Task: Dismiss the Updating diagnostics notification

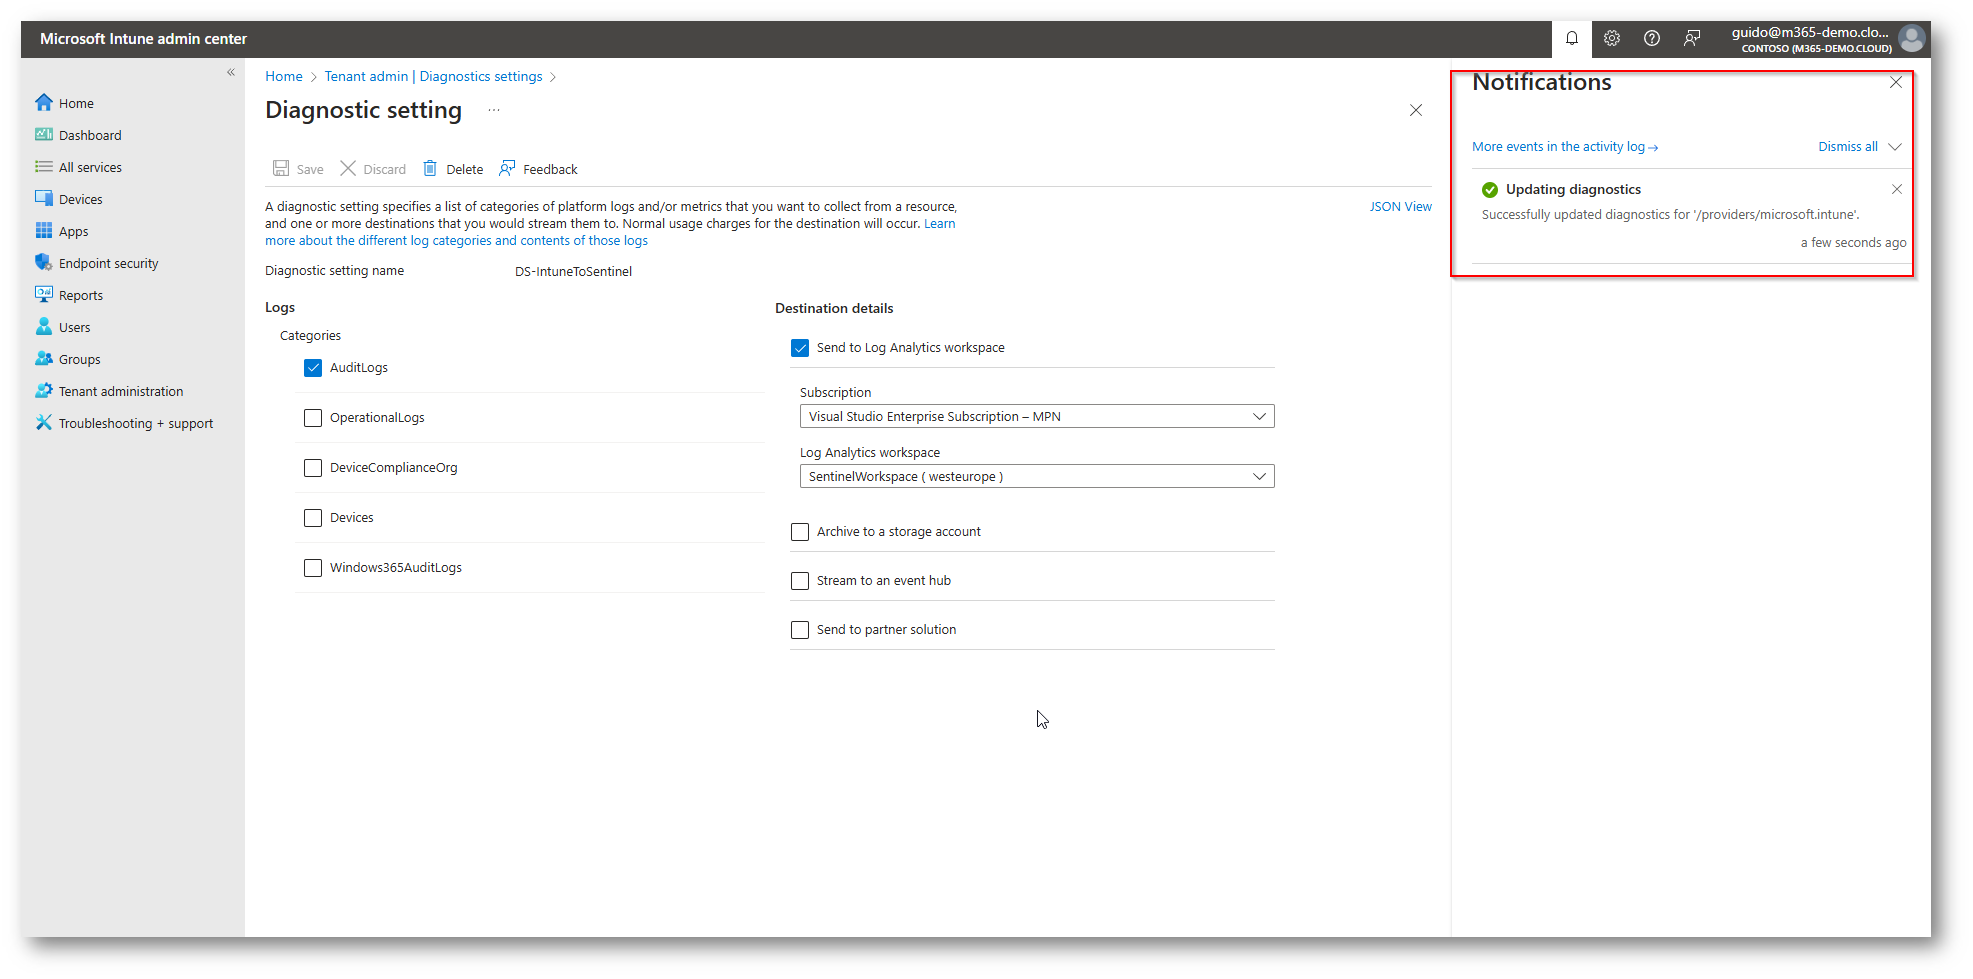Action: (x=1897, y=189)
